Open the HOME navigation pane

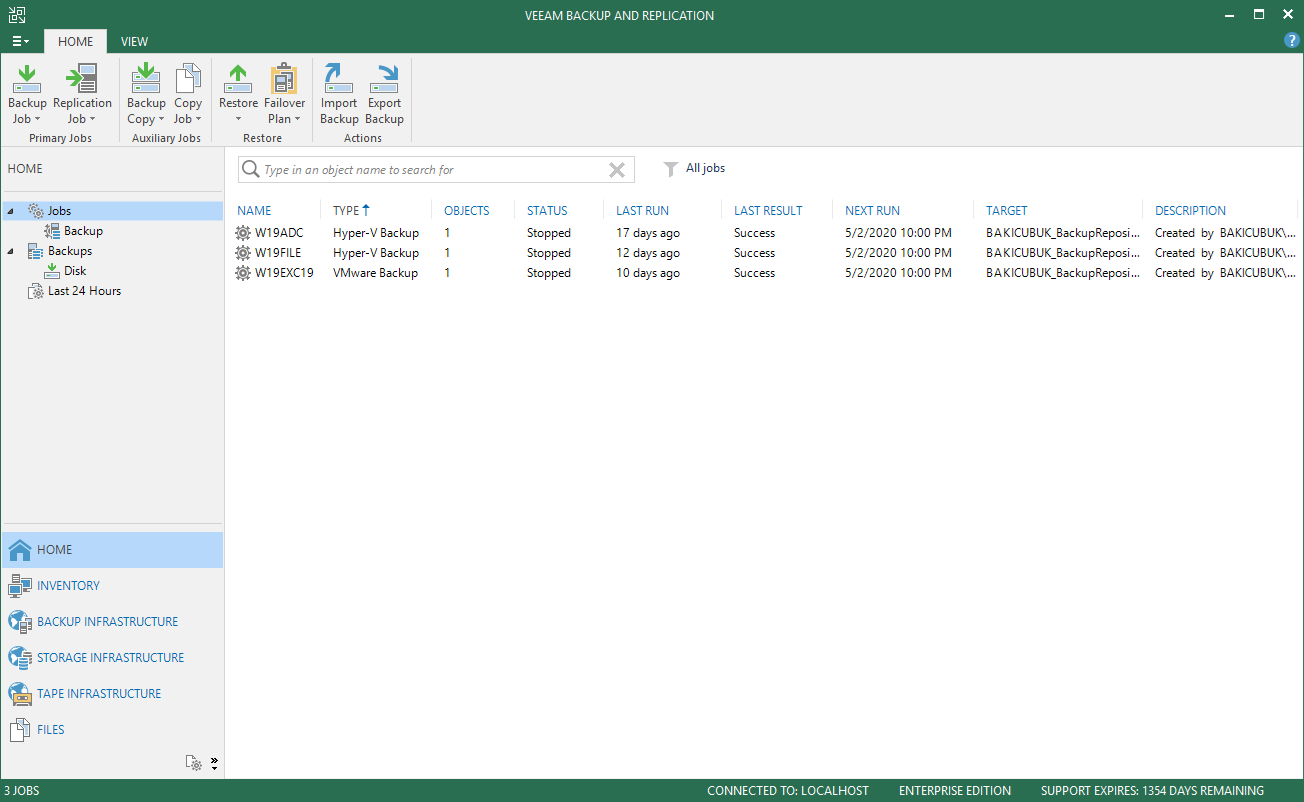(112, 550)
